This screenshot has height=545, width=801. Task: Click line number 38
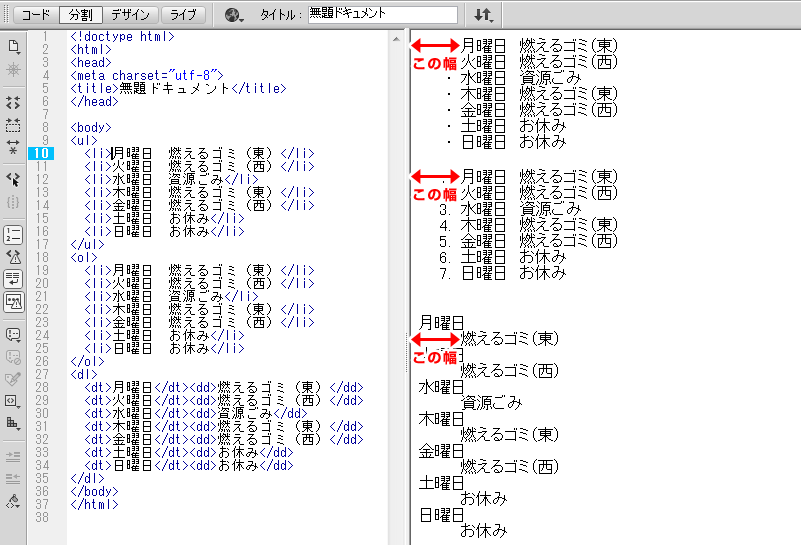tap(42, 517)
